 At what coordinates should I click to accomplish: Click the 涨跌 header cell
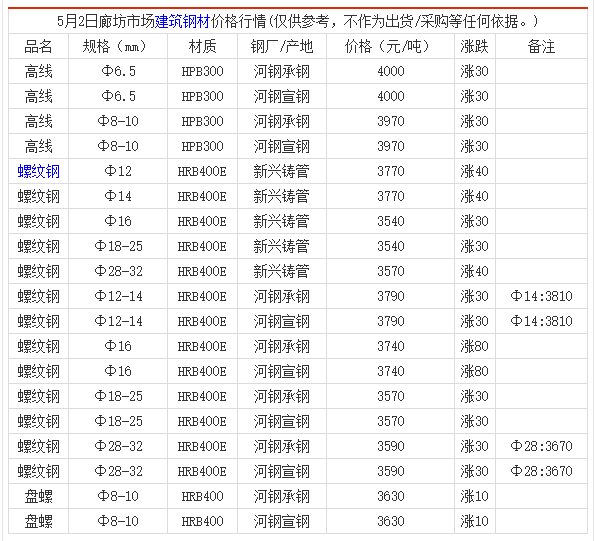(x=475, y=46)
